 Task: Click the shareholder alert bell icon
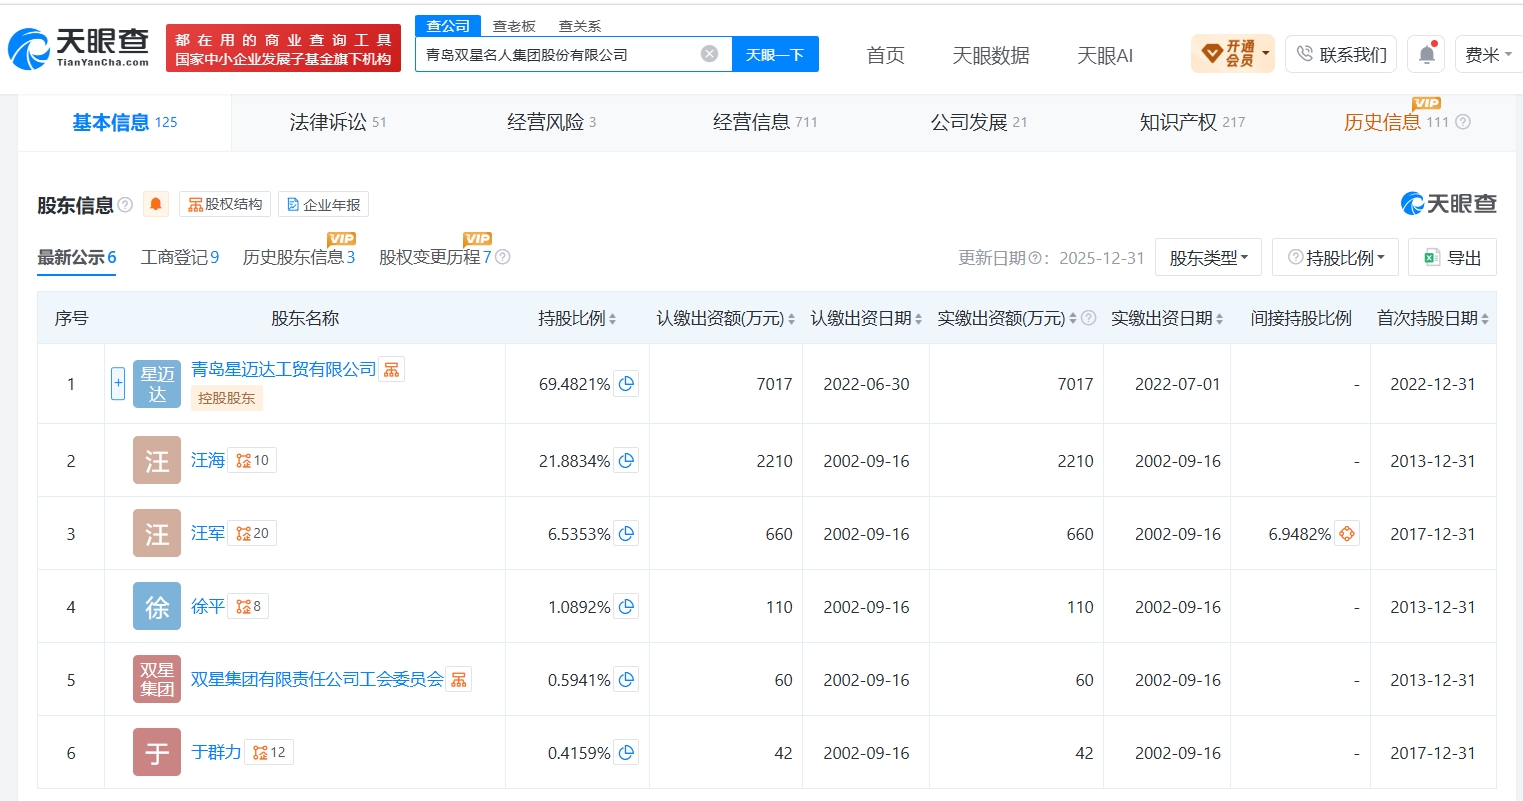coord(156,204)
